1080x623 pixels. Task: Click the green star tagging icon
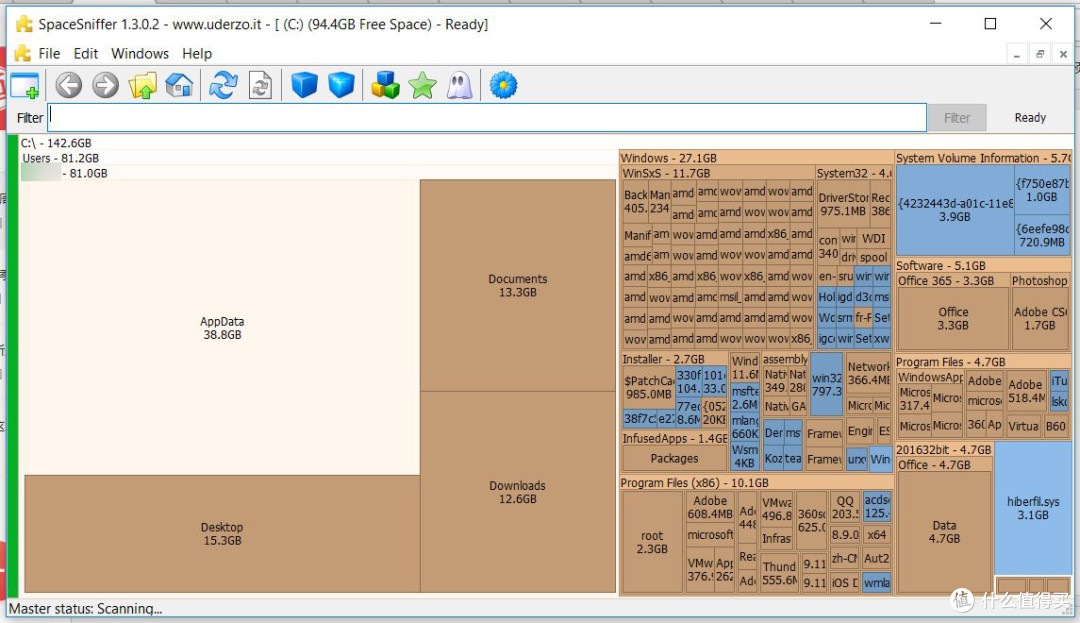(422, 86)
